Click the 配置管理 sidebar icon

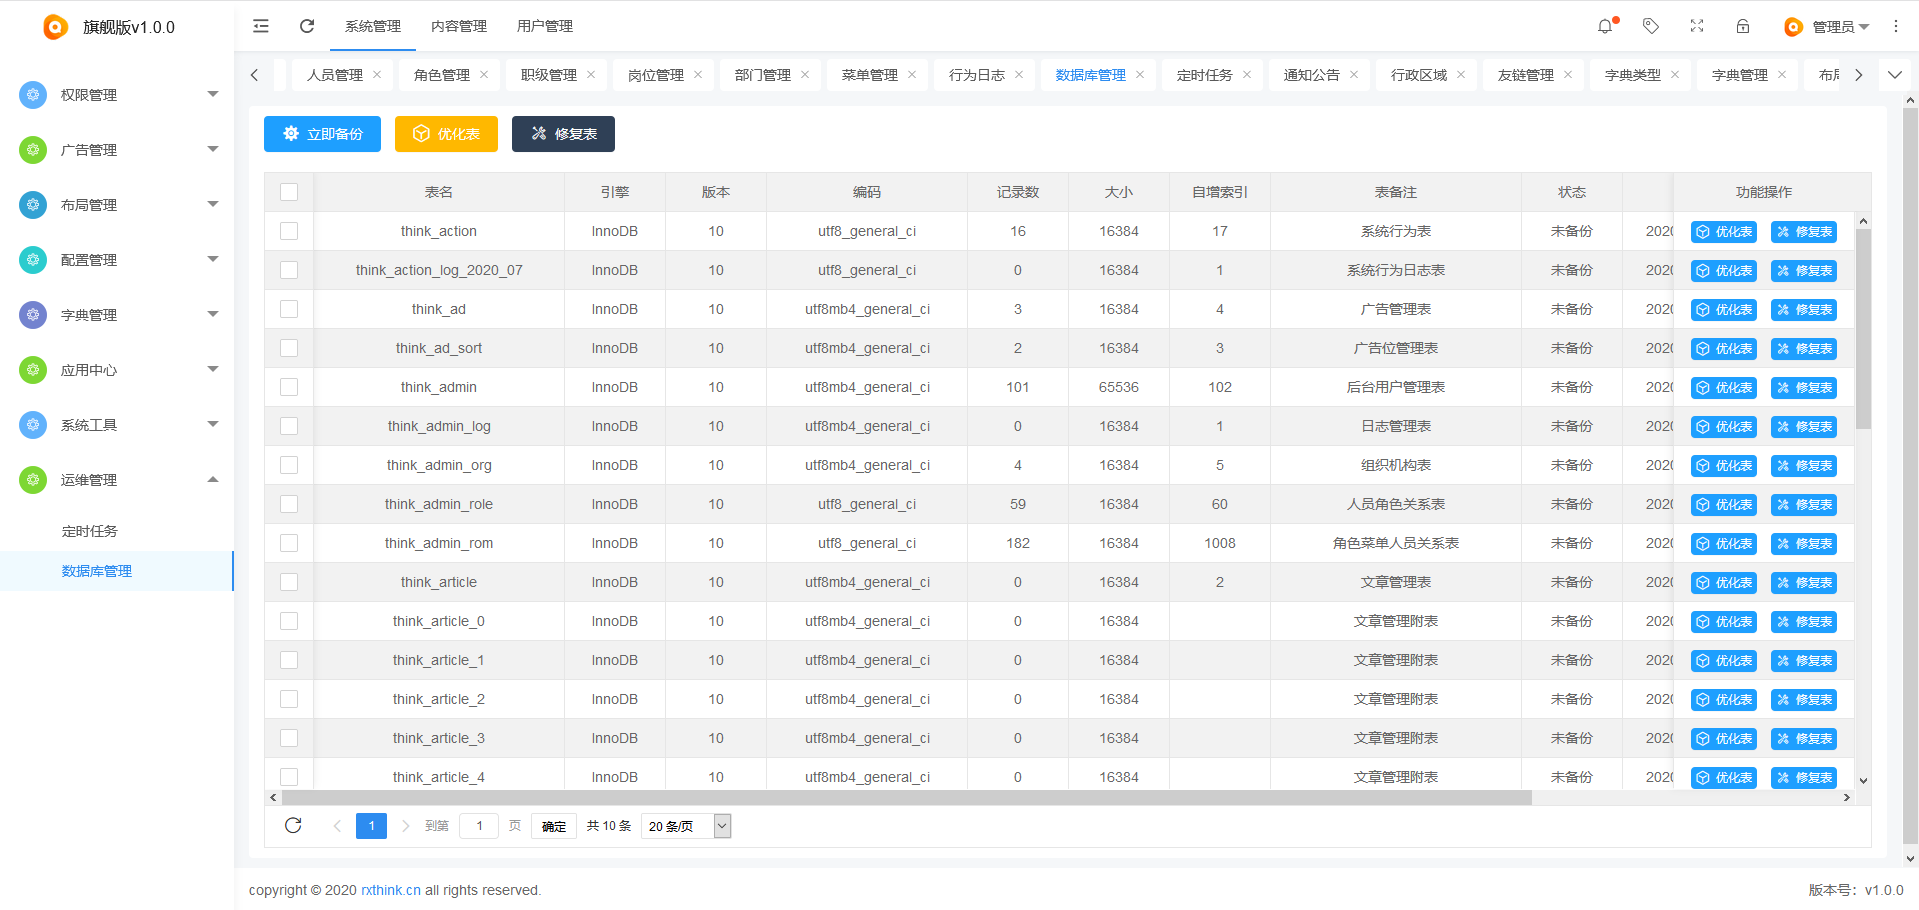[33, 259]
